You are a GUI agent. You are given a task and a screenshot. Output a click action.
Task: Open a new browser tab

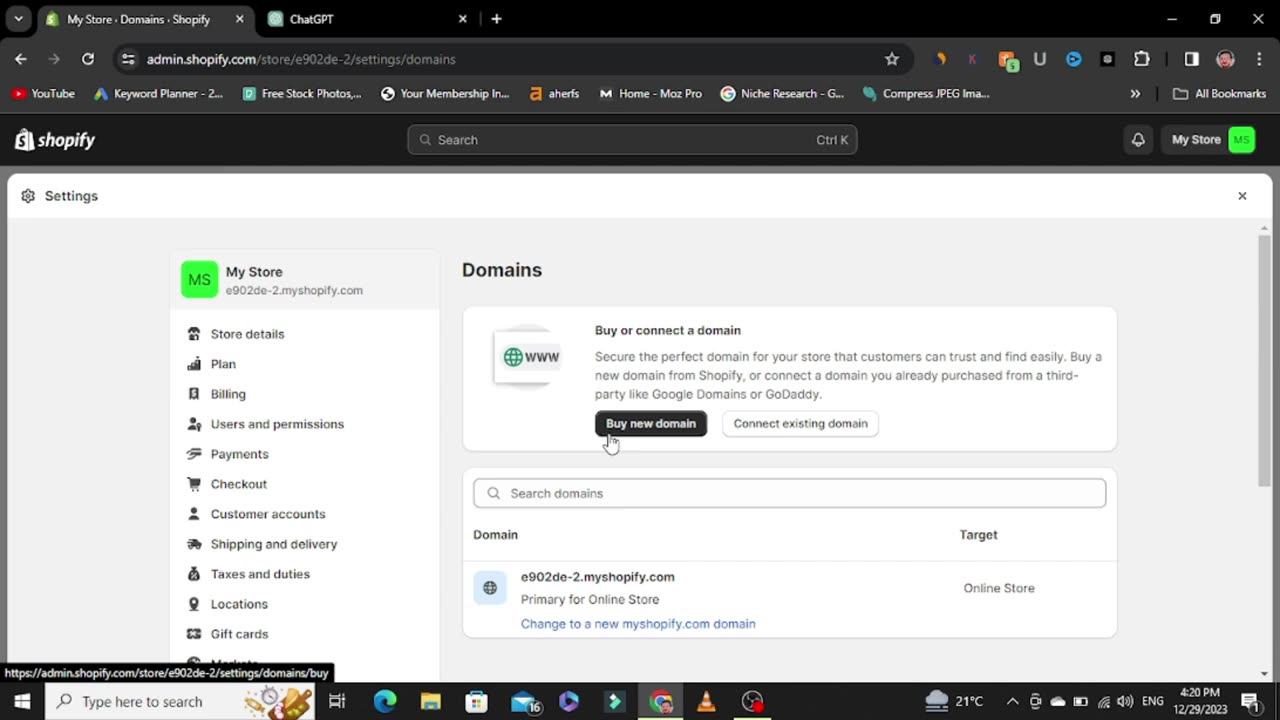pyautogui.click(x=496, y=19)
